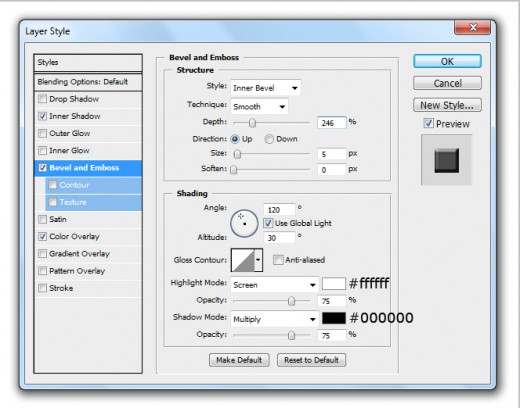Select Blending Options: Default in list
This screenshot has height=408, width=520.
coord(88,82)
